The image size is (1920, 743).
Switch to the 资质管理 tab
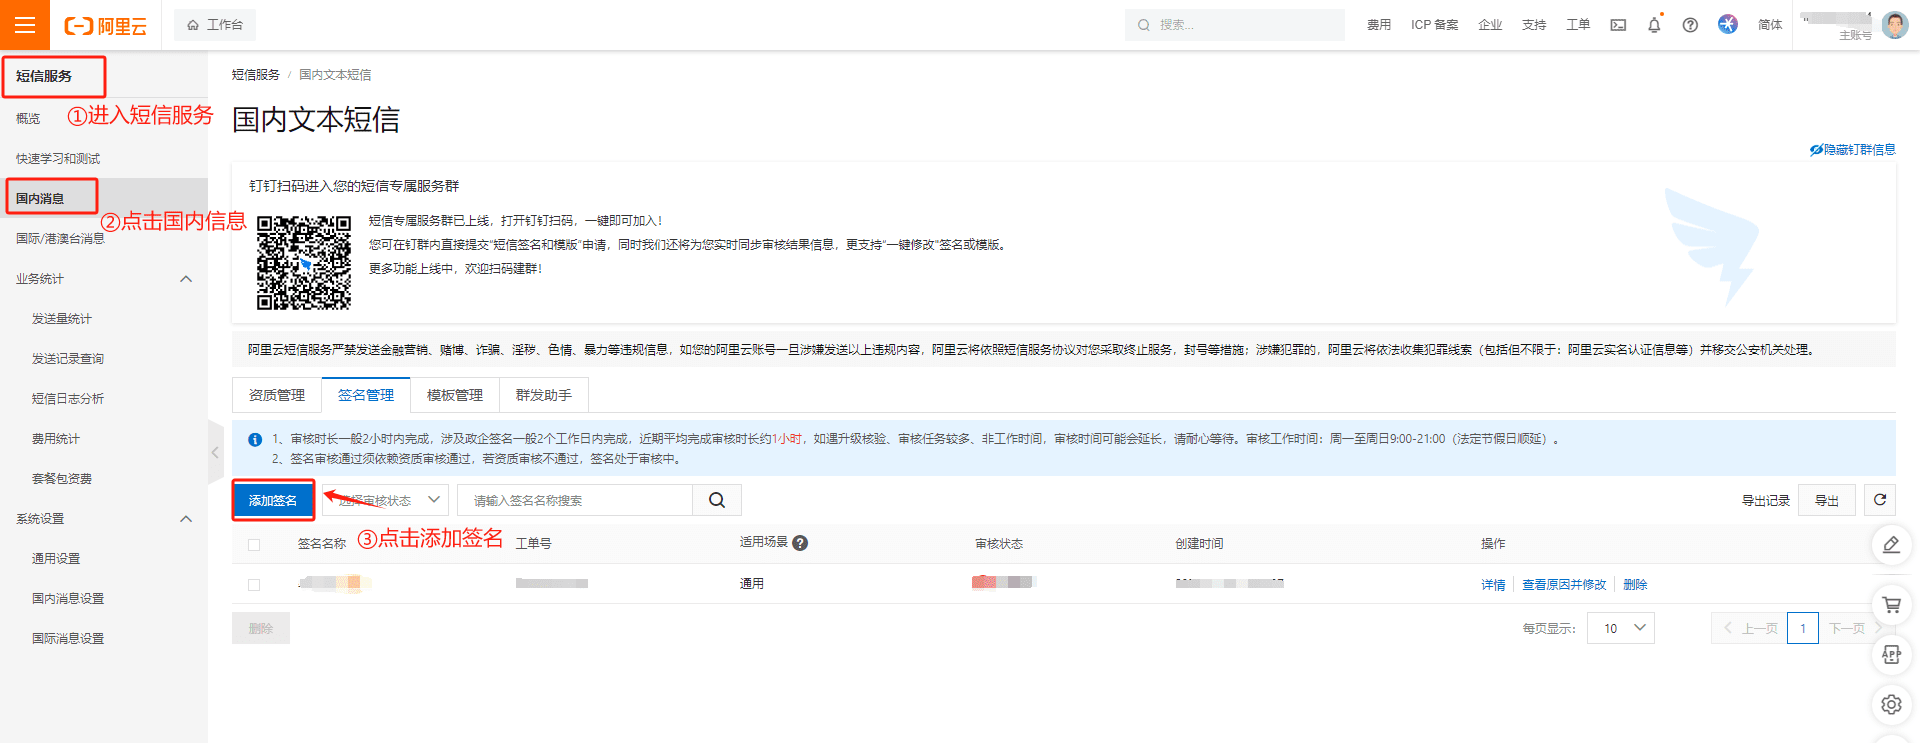point(277,395)
